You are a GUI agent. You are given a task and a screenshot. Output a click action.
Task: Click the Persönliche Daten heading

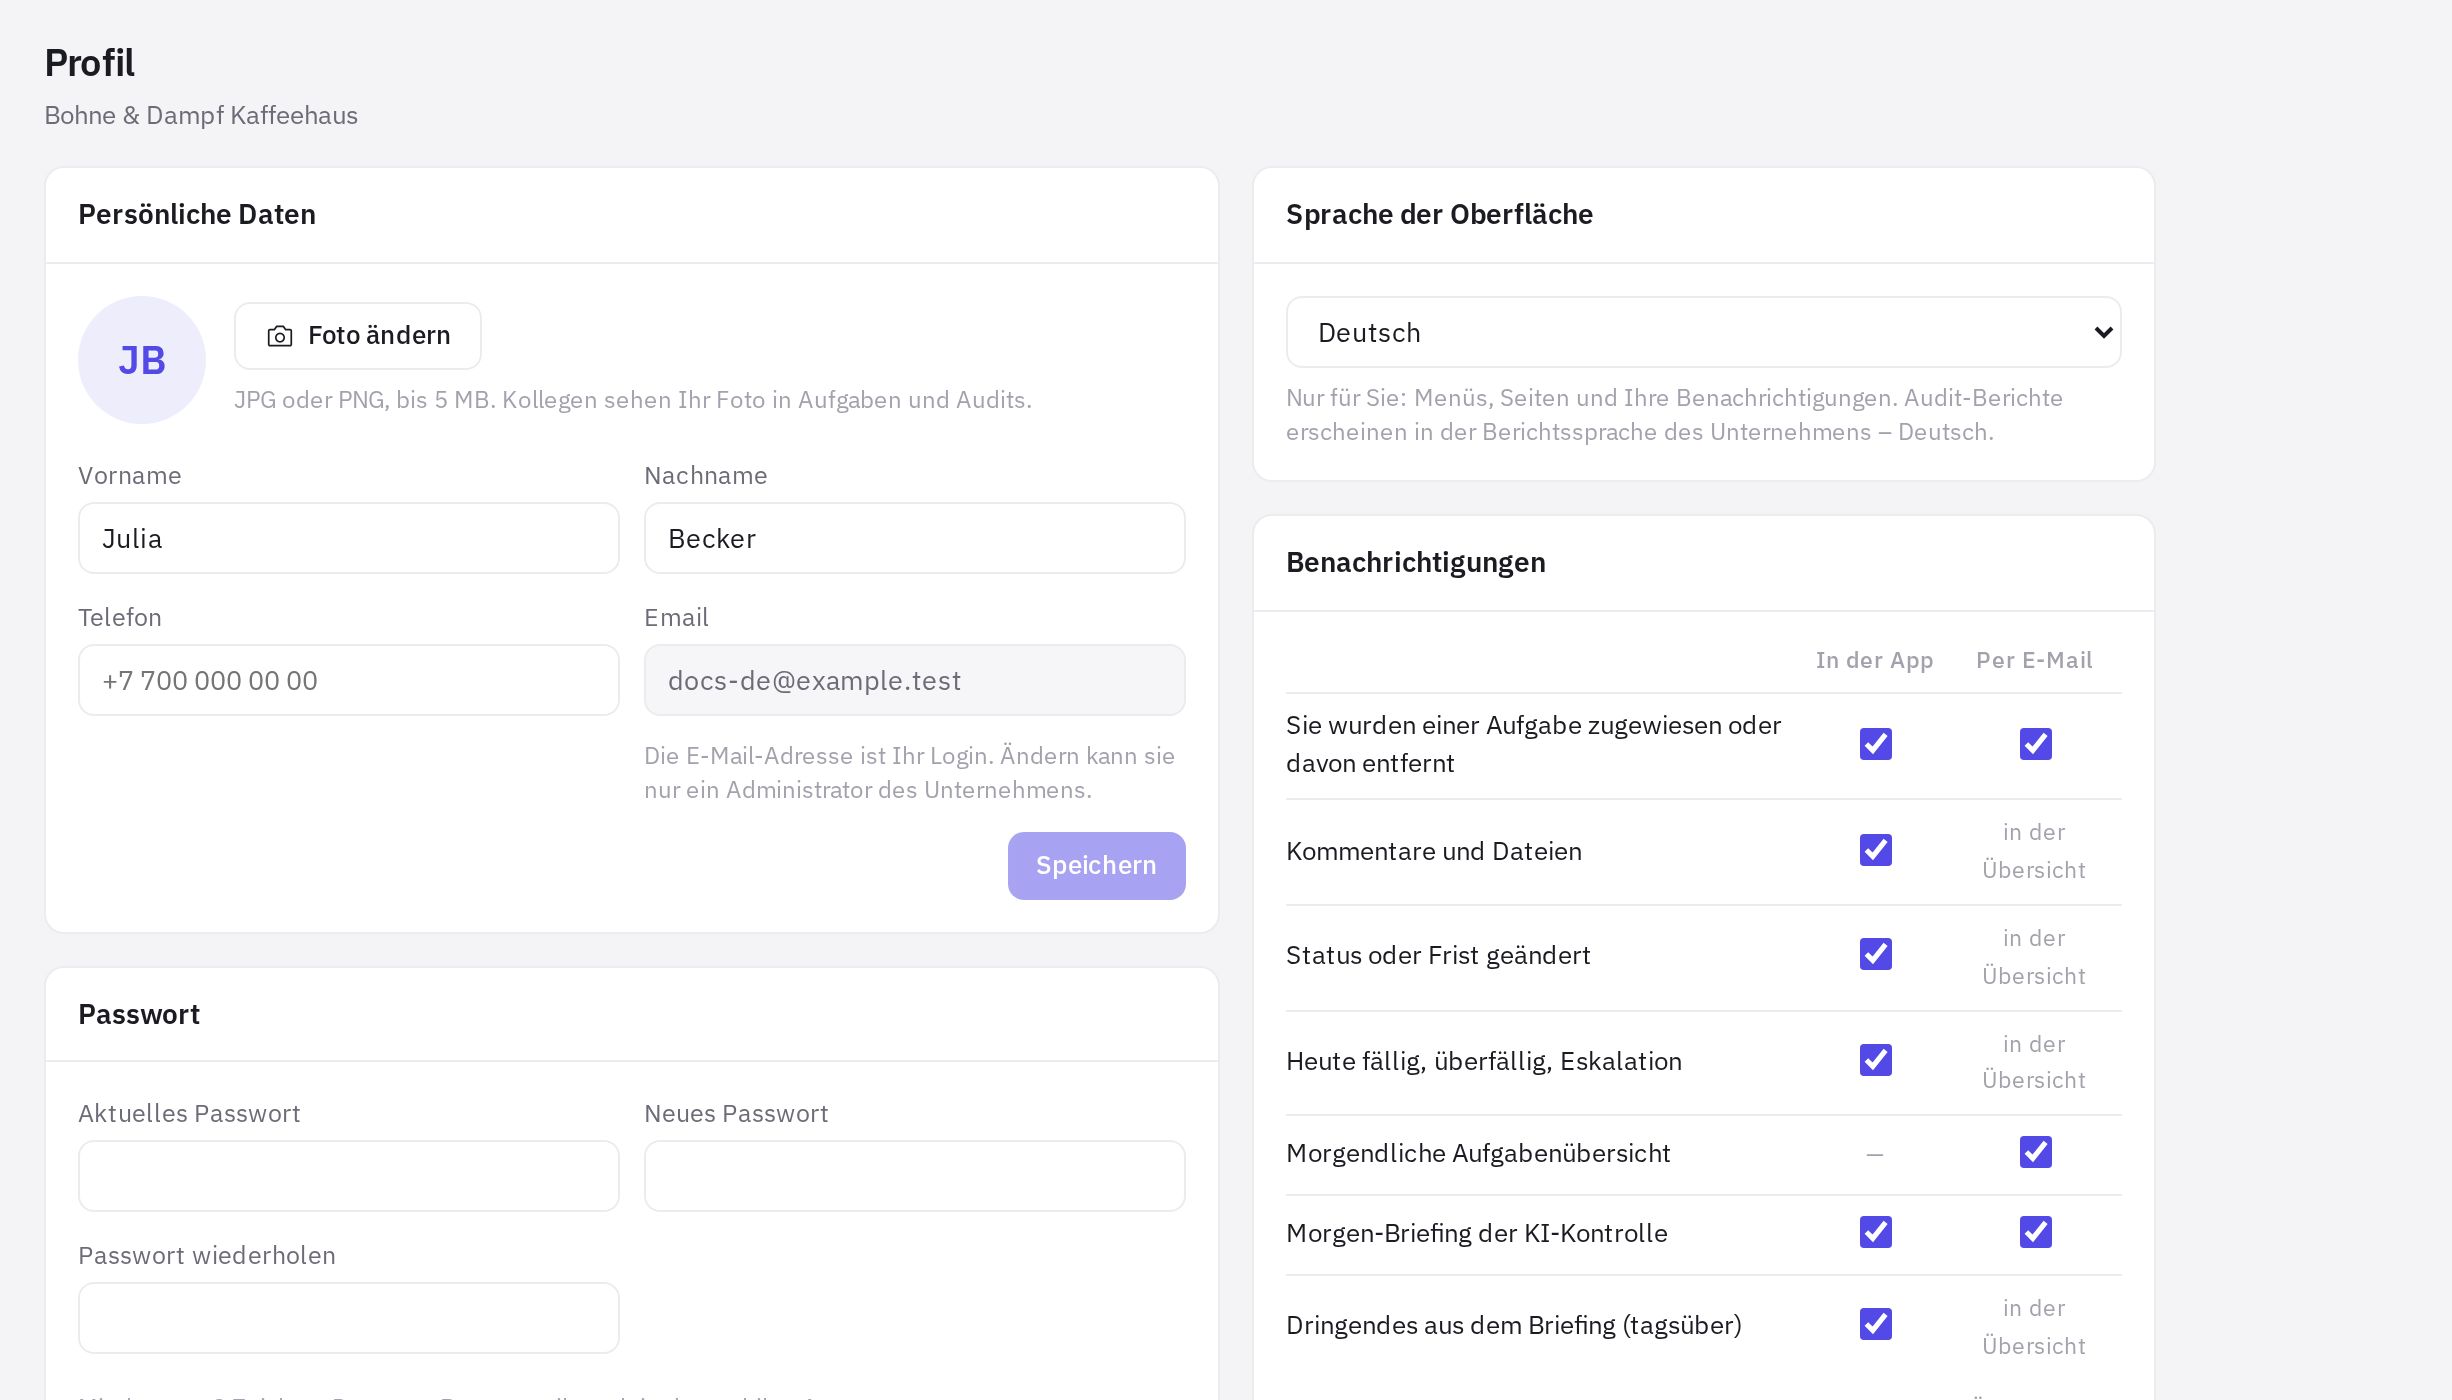[x=197, y=214]
